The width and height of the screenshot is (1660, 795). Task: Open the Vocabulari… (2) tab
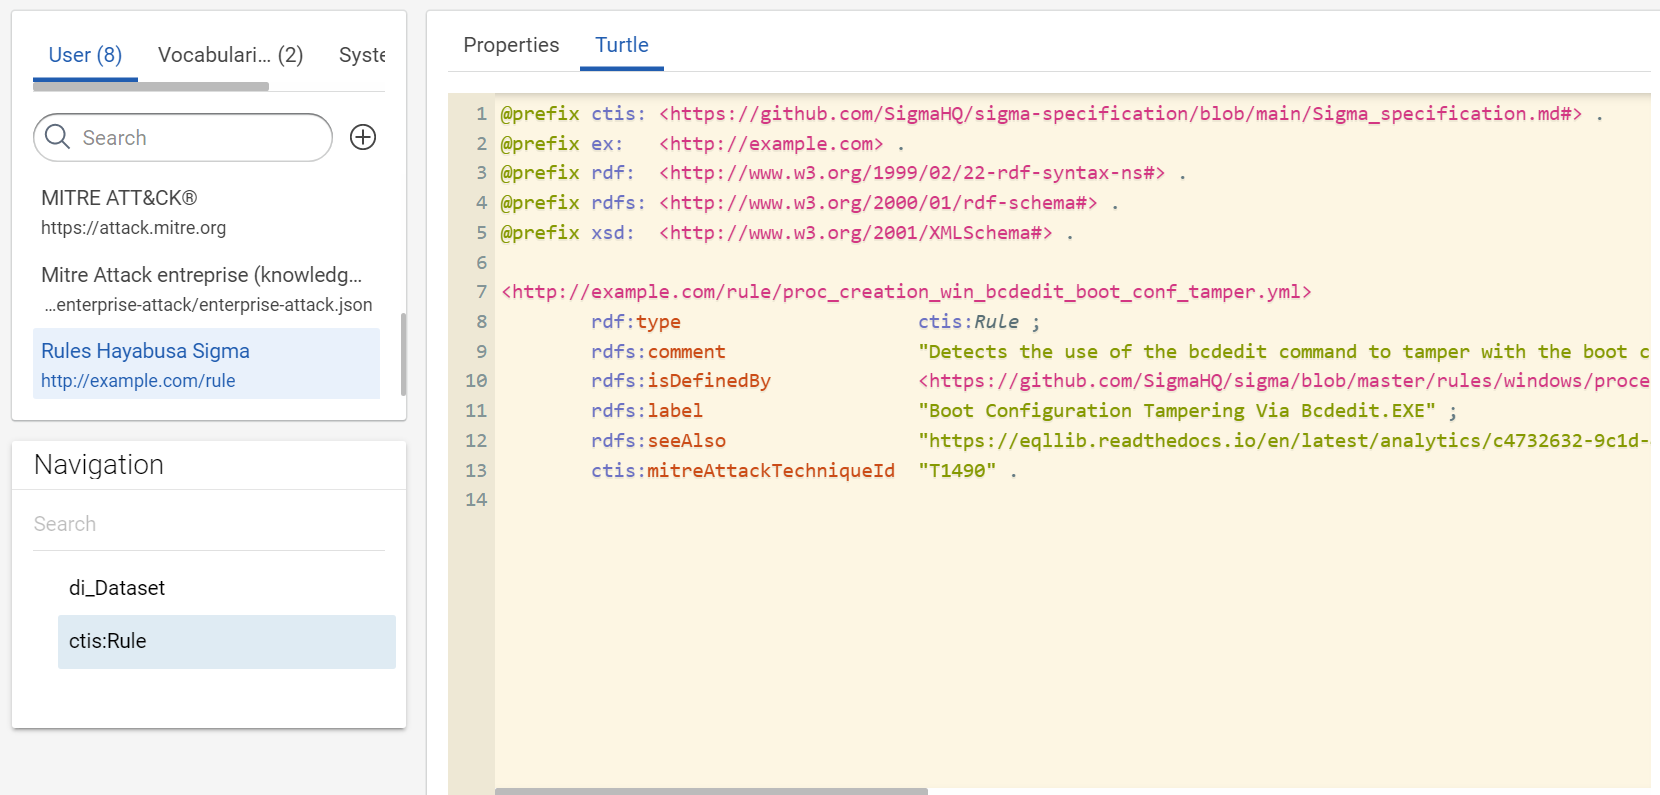coord(230,55)
